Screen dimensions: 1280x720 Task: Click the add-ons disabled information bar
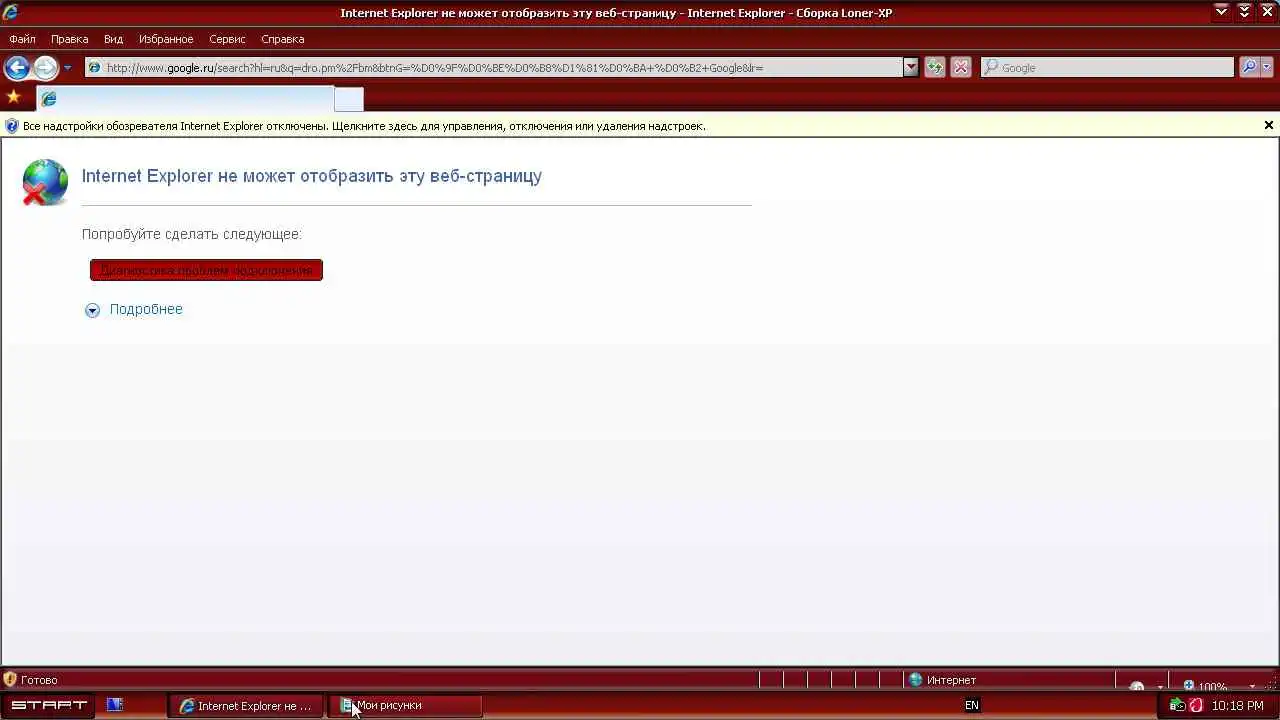pyautogui.click(x=640, y=126)
